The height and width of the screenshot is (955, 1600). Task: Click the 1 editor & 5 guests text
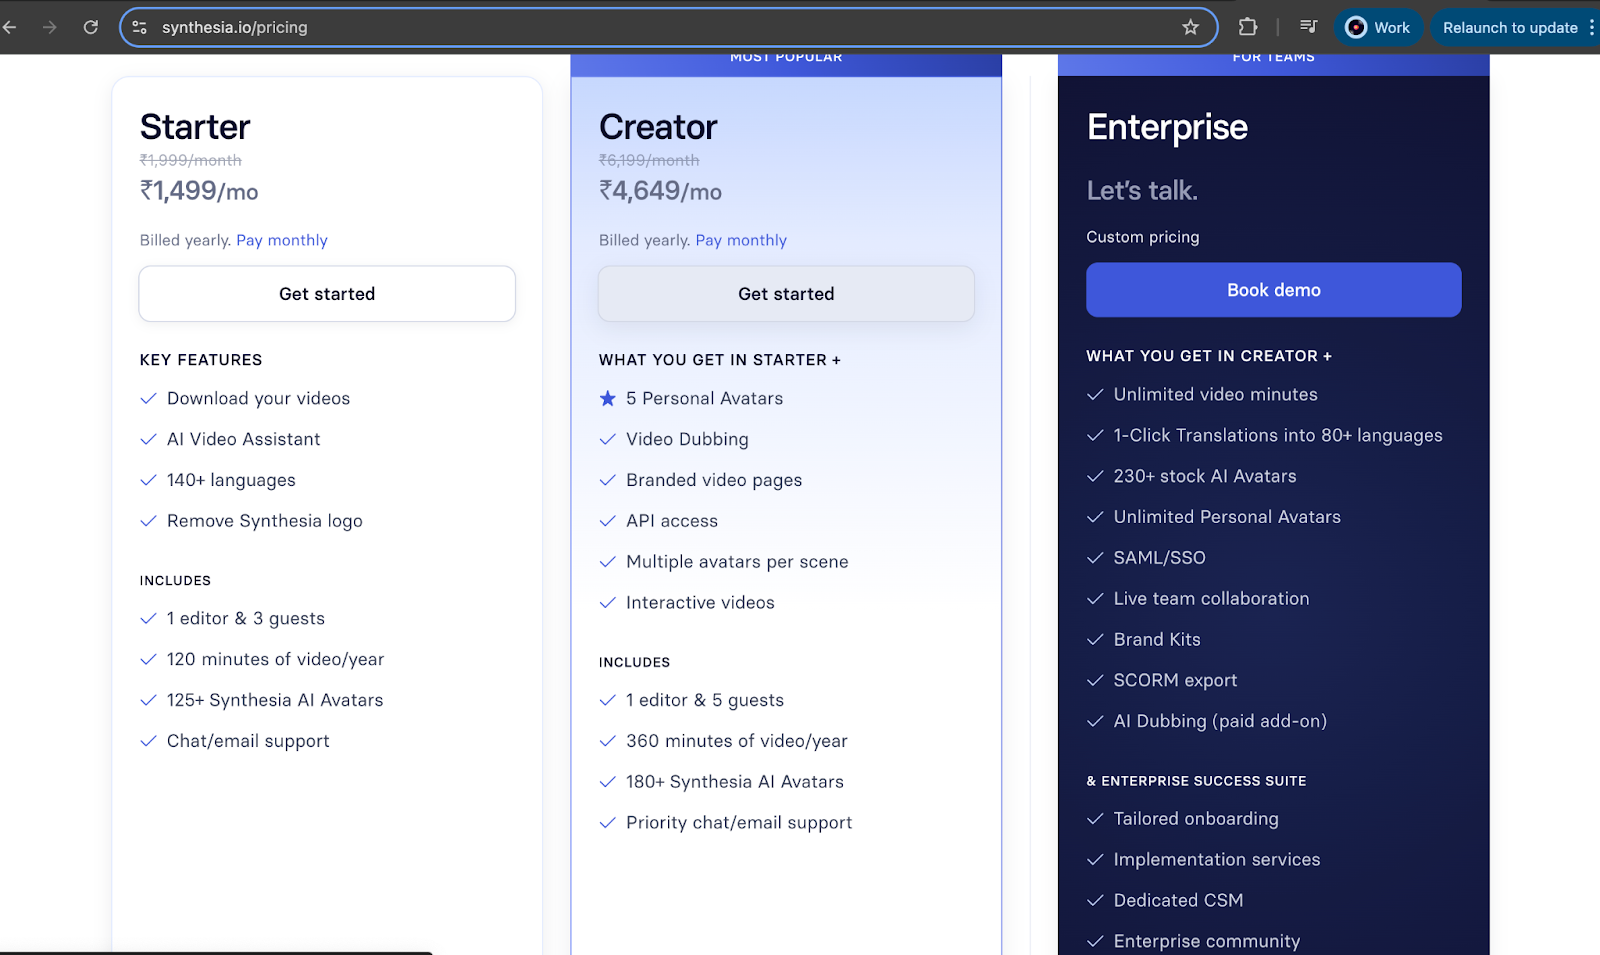coord(705,701)
